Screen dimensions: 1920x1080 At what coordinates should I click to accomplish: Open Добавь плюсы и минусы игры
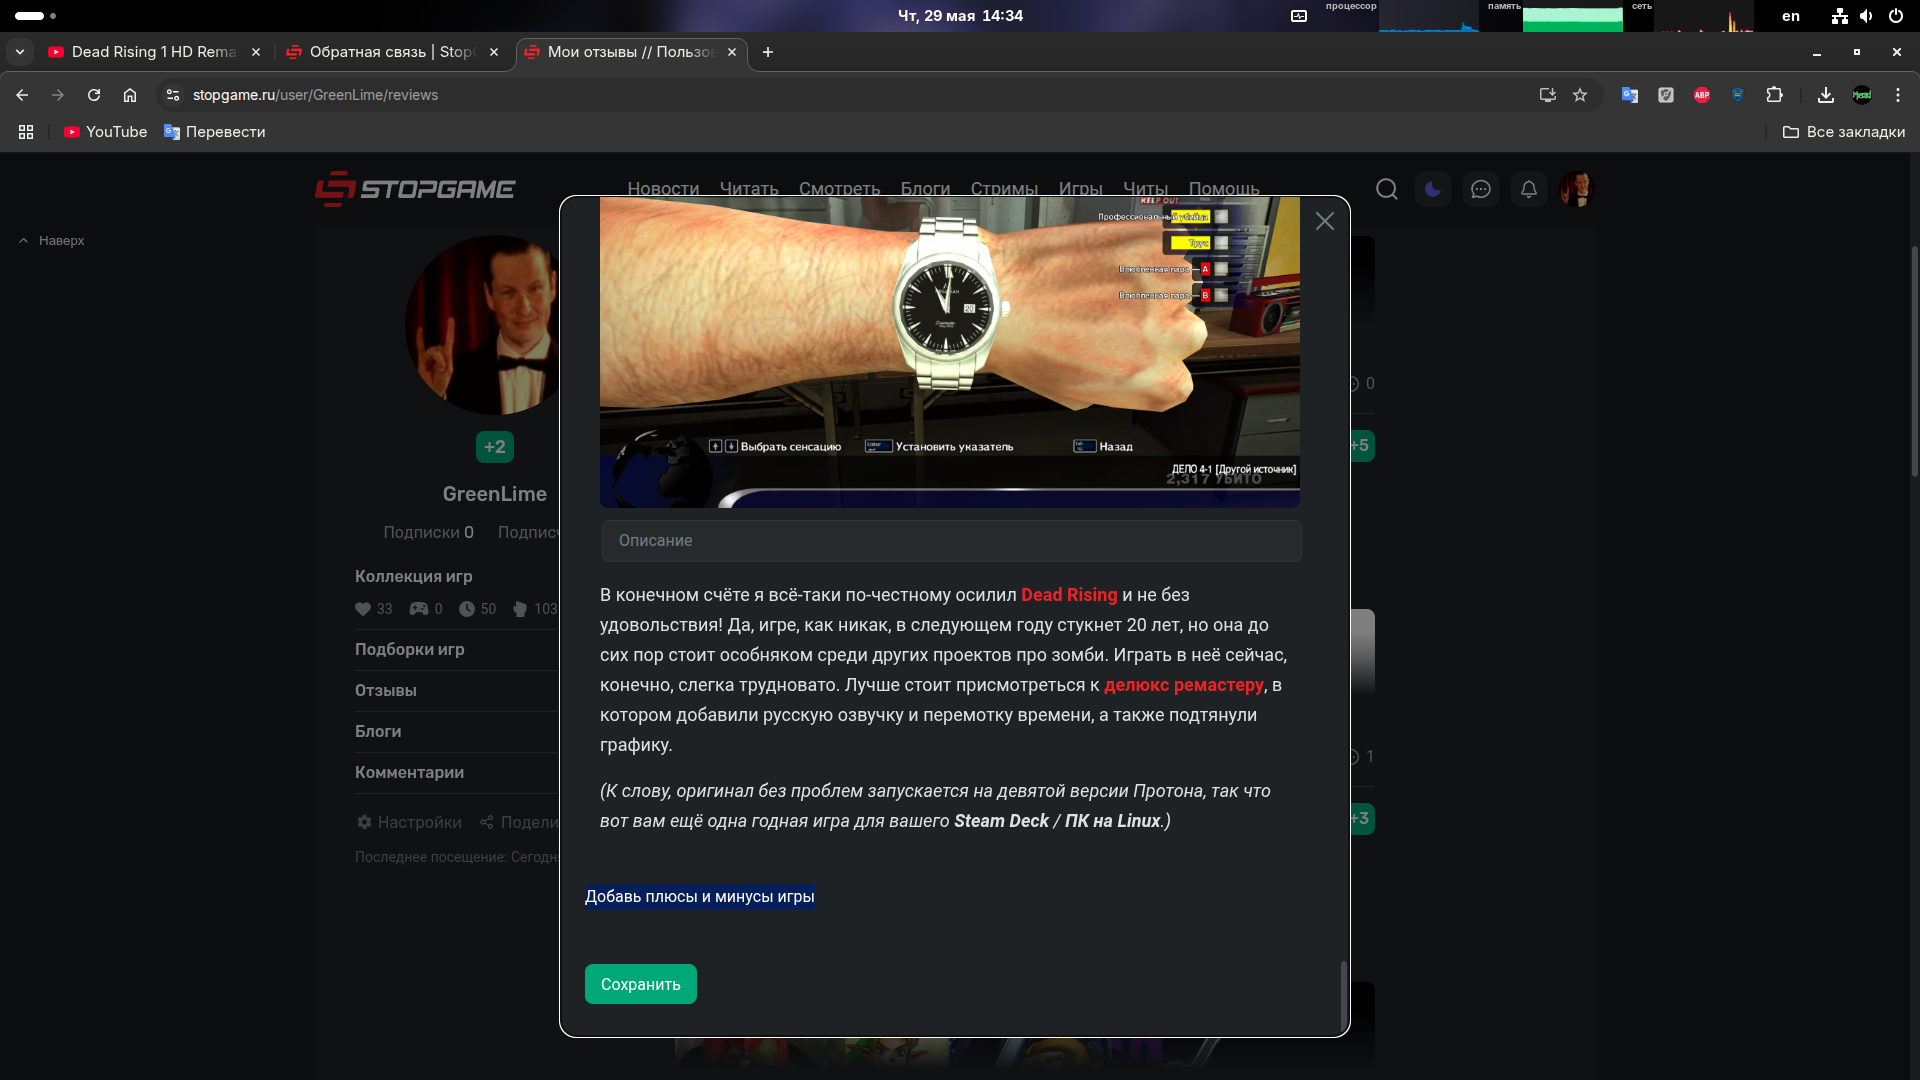(x=699, y=896)
